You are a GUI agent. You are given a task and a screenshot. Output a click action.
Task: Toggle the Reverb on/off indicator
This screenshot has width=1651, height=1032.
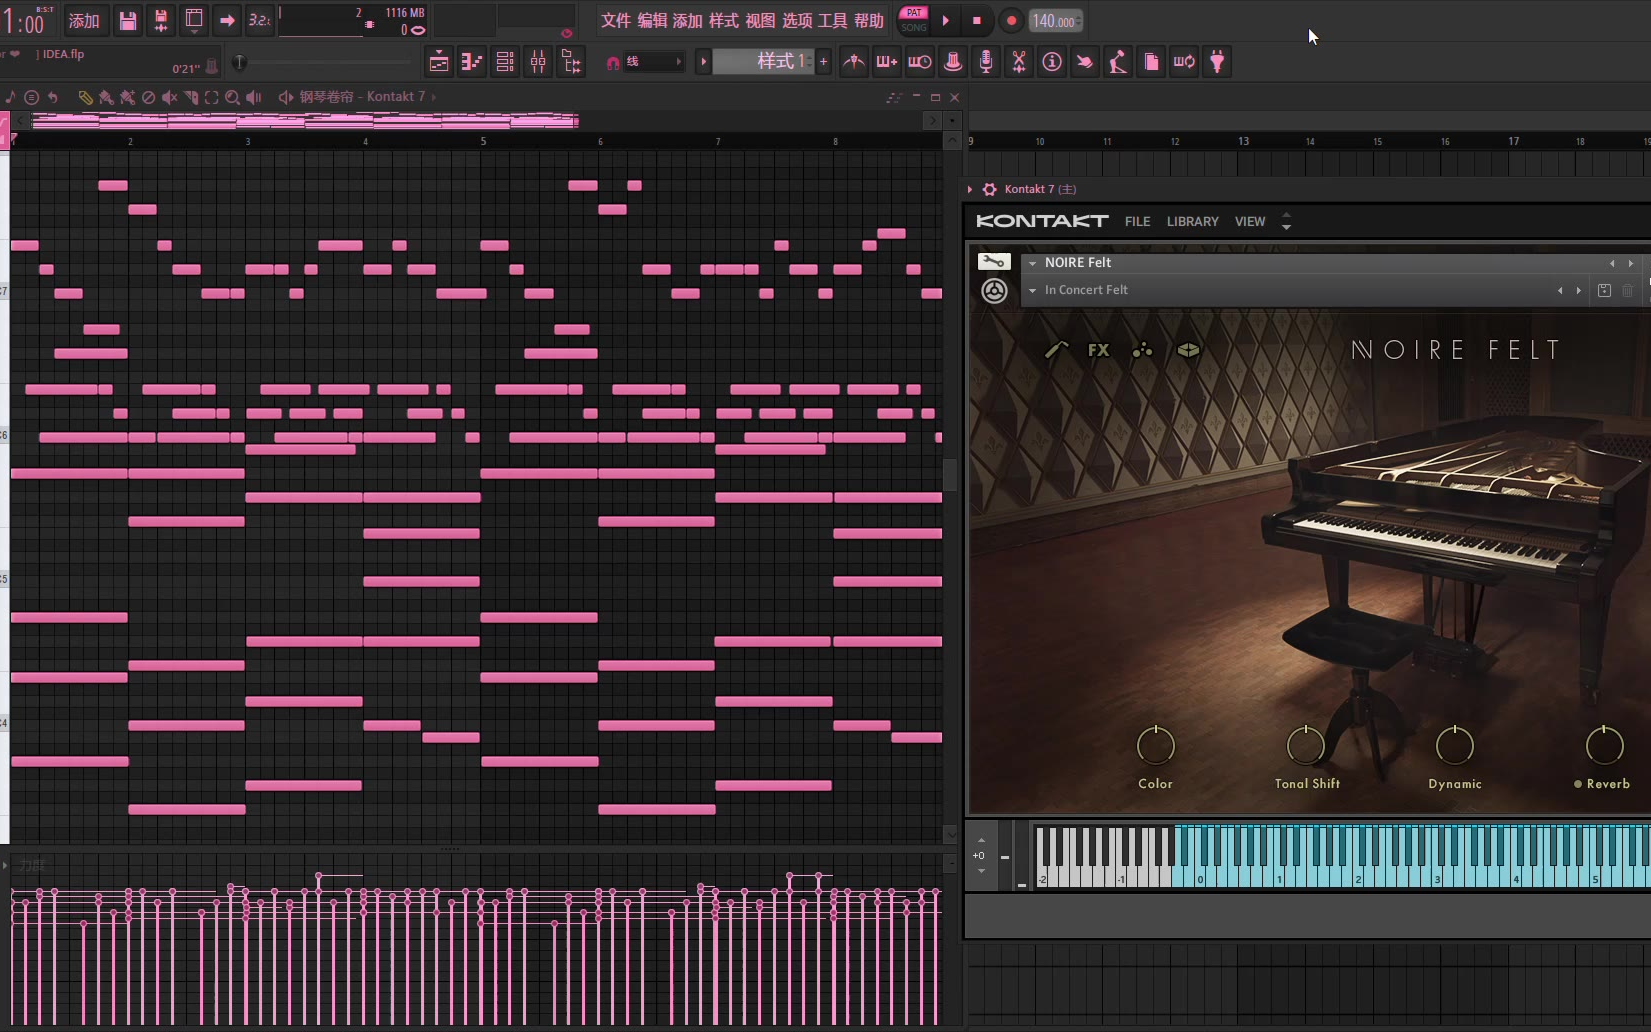(x=1578, y=784)
